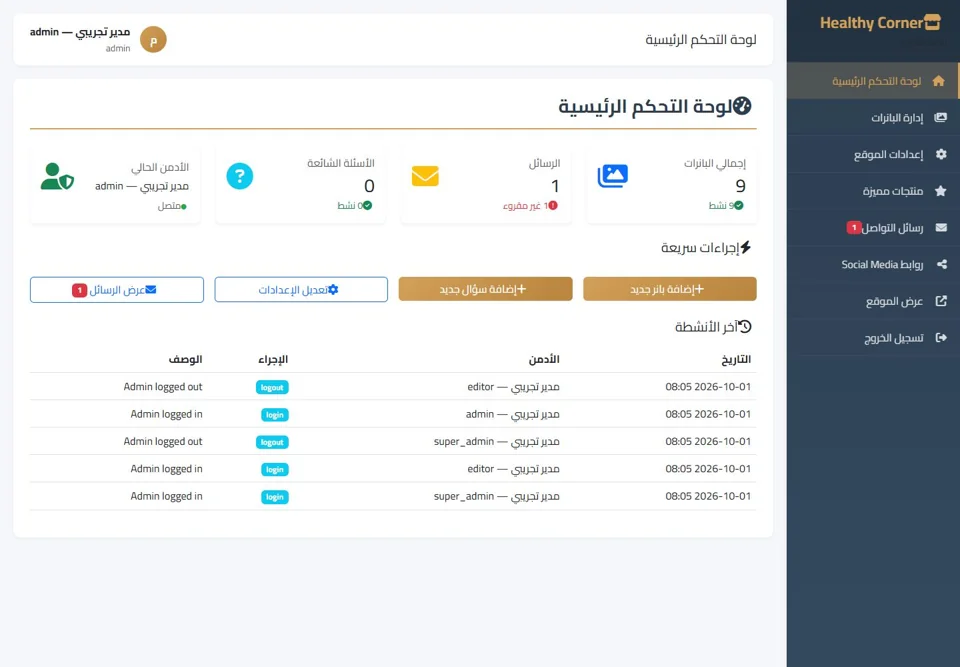This screenshot has height=667, width=960.
Task: Choose تسجيل الخروج in the sidebar
Action: click(873, 337)
